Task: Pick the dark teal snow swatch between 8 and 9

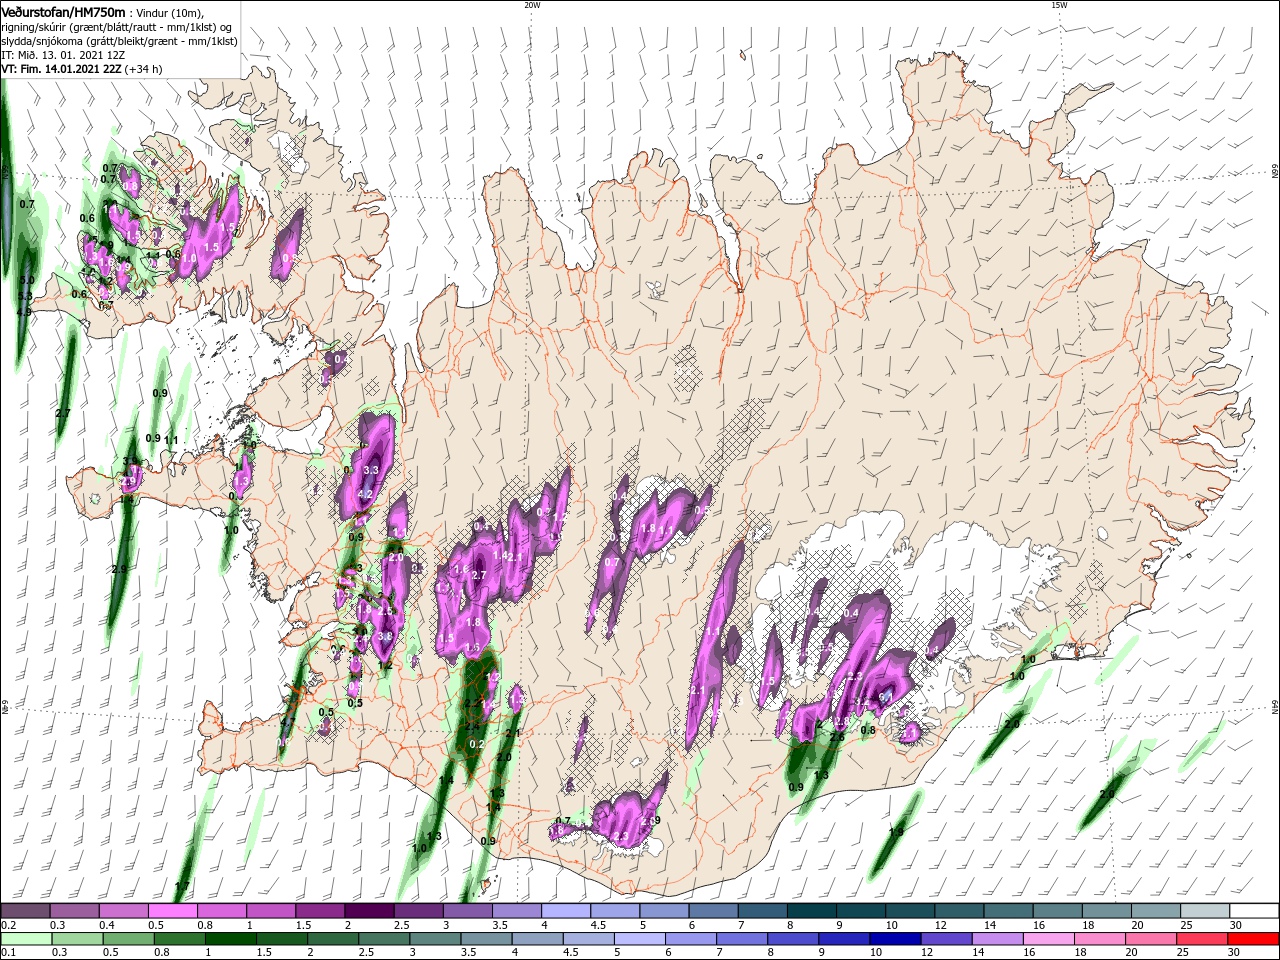Action: [x=811, y=911]
